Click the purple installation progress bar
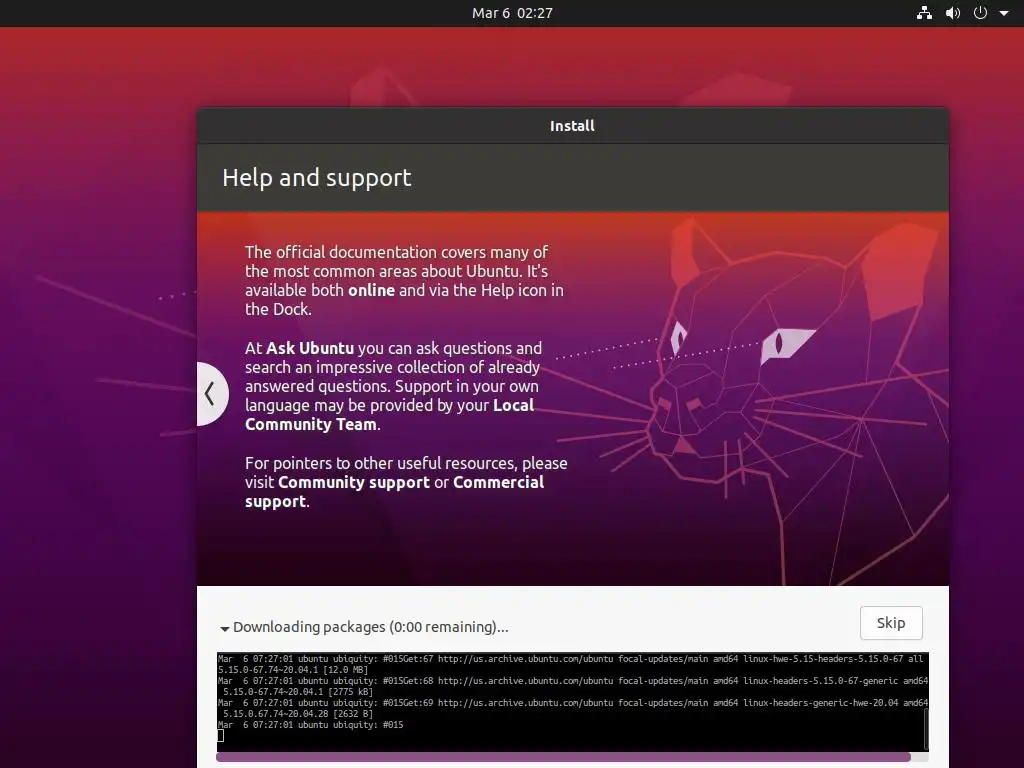The image size is (1024, 768). pos(564,757)
